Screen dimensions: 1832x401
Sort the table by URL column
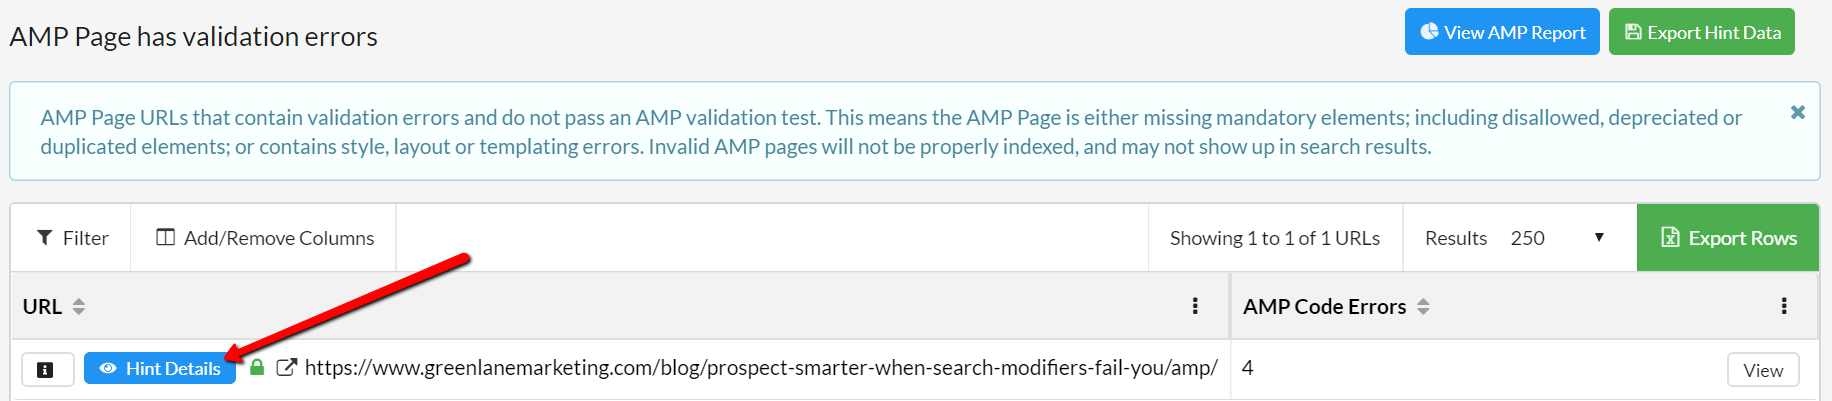click(79, 307)
